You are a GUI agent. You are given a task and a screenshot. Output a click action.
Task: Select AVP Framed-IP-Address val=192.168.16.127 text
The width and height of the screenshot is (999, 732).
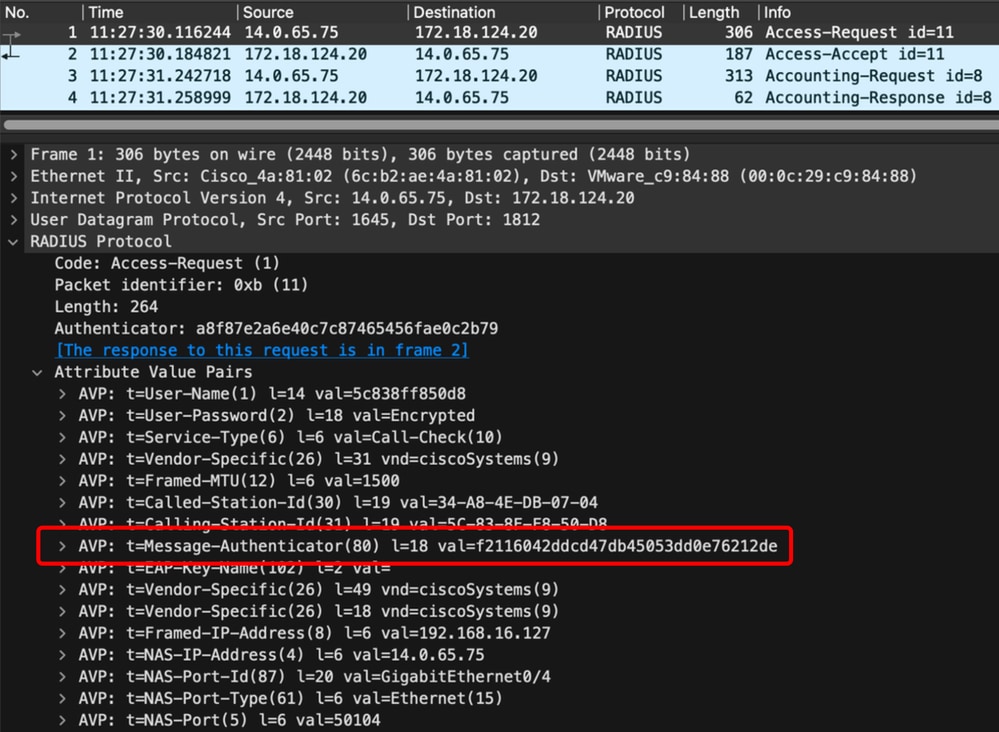coord(314,633)
